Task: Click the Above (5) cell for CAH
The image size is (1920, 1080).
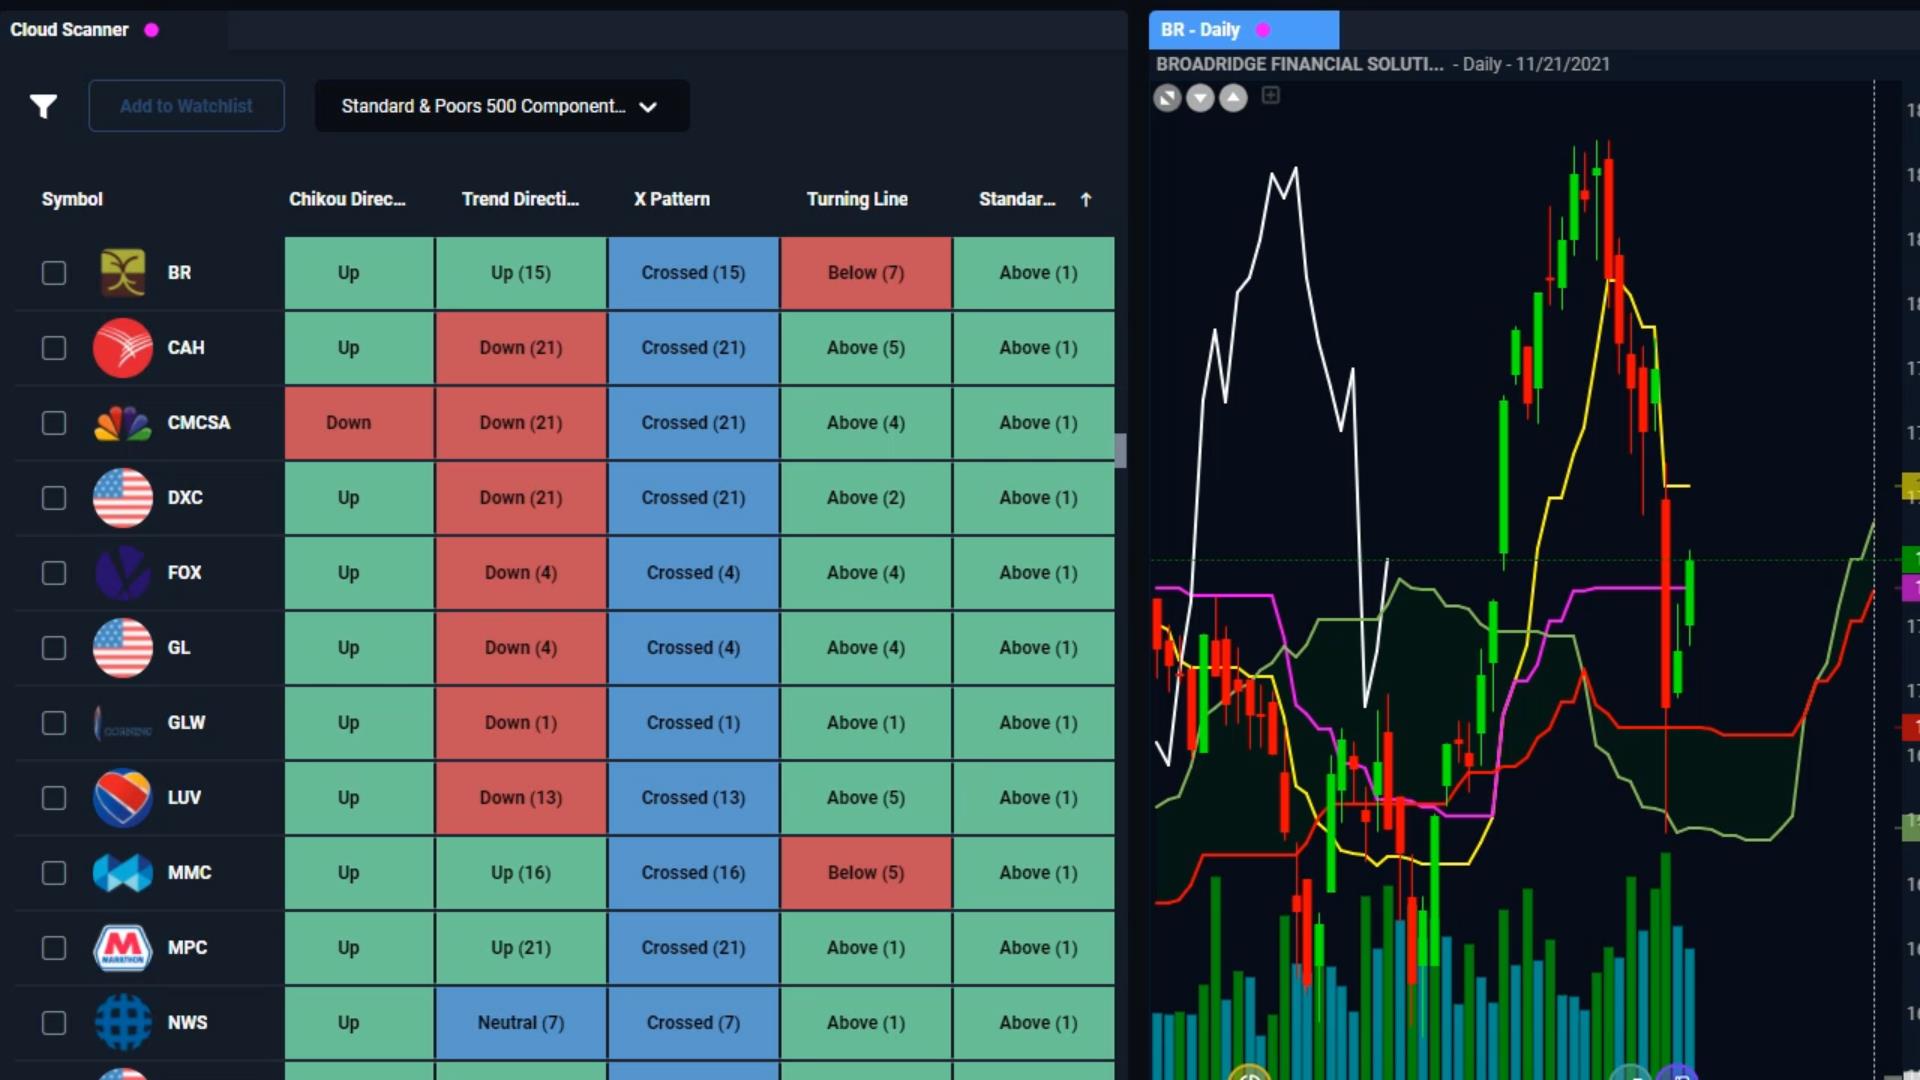Action: point(866,348)
